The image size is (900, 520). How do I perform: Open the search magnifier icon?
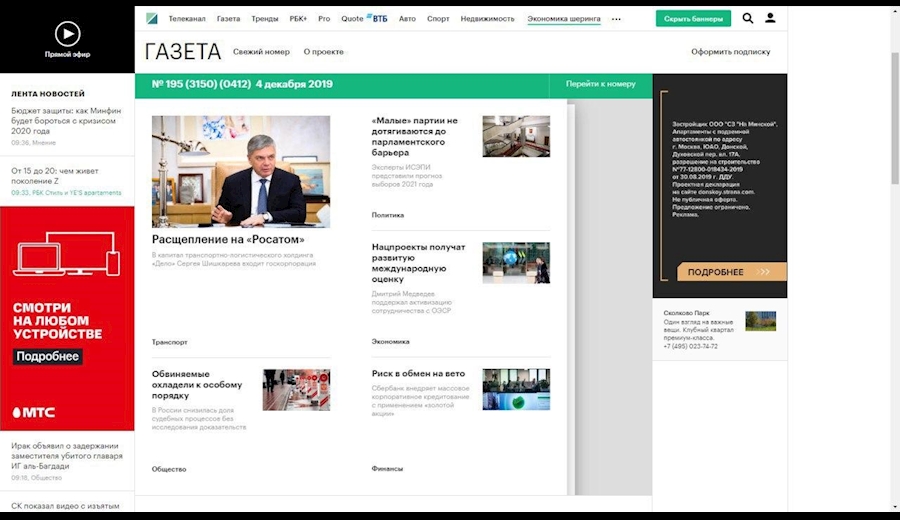pyautogui.click(x=748, y=18)
